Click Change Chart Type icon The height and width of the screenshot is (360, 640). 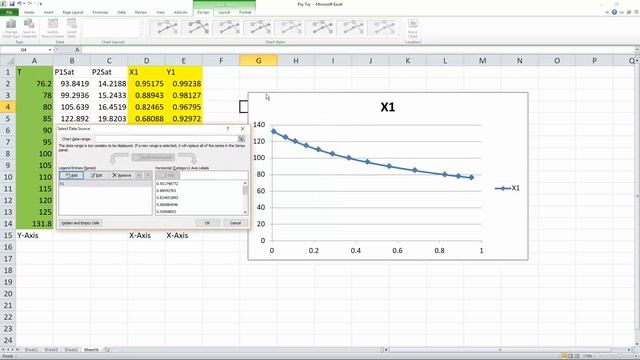tap(11, 29)
